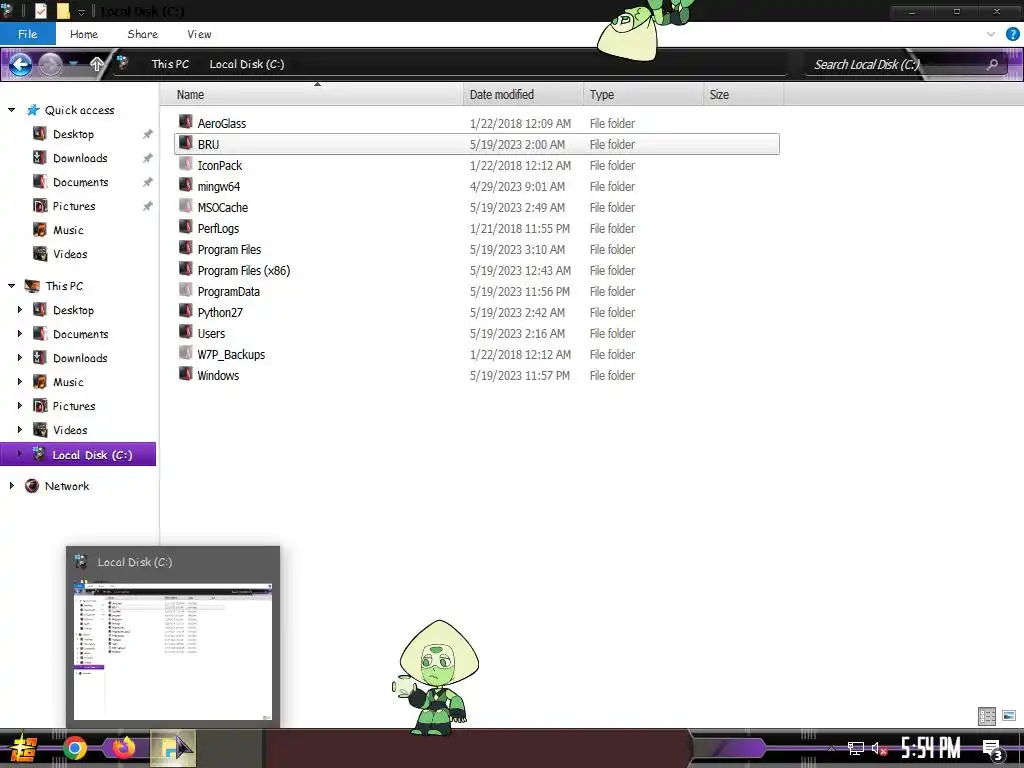The width and height of the screenshot is (1024, 768).
Task: Select the Users folder icon
Action: [185, 332]
